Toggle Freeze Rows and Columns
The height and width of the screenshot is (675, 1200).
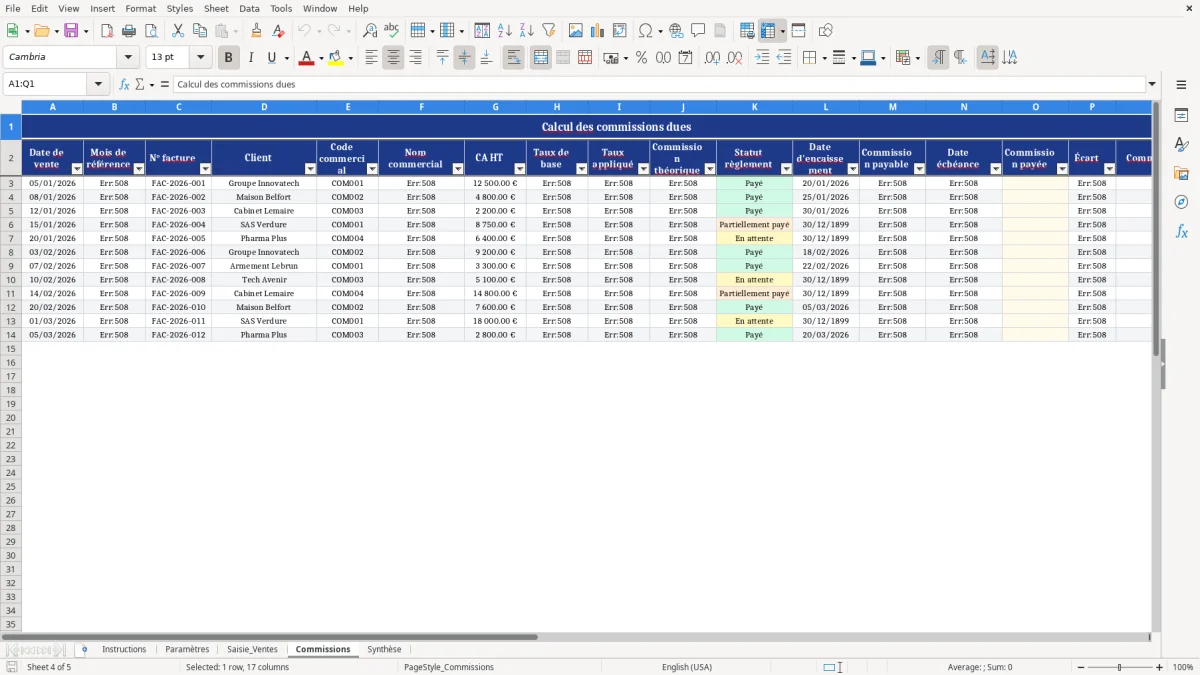point(767,31)
